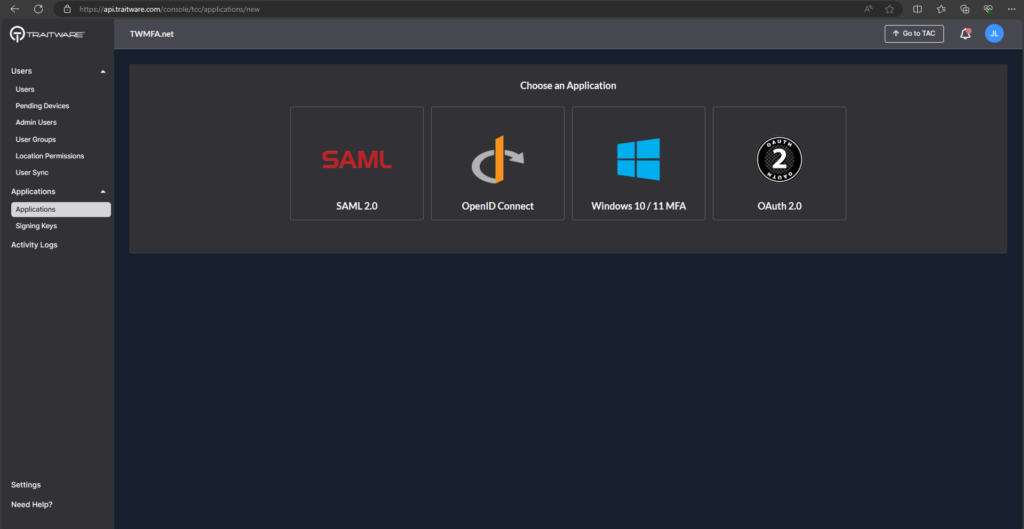Choose the Windows 10 / 11 MFA label

point(638,206)
